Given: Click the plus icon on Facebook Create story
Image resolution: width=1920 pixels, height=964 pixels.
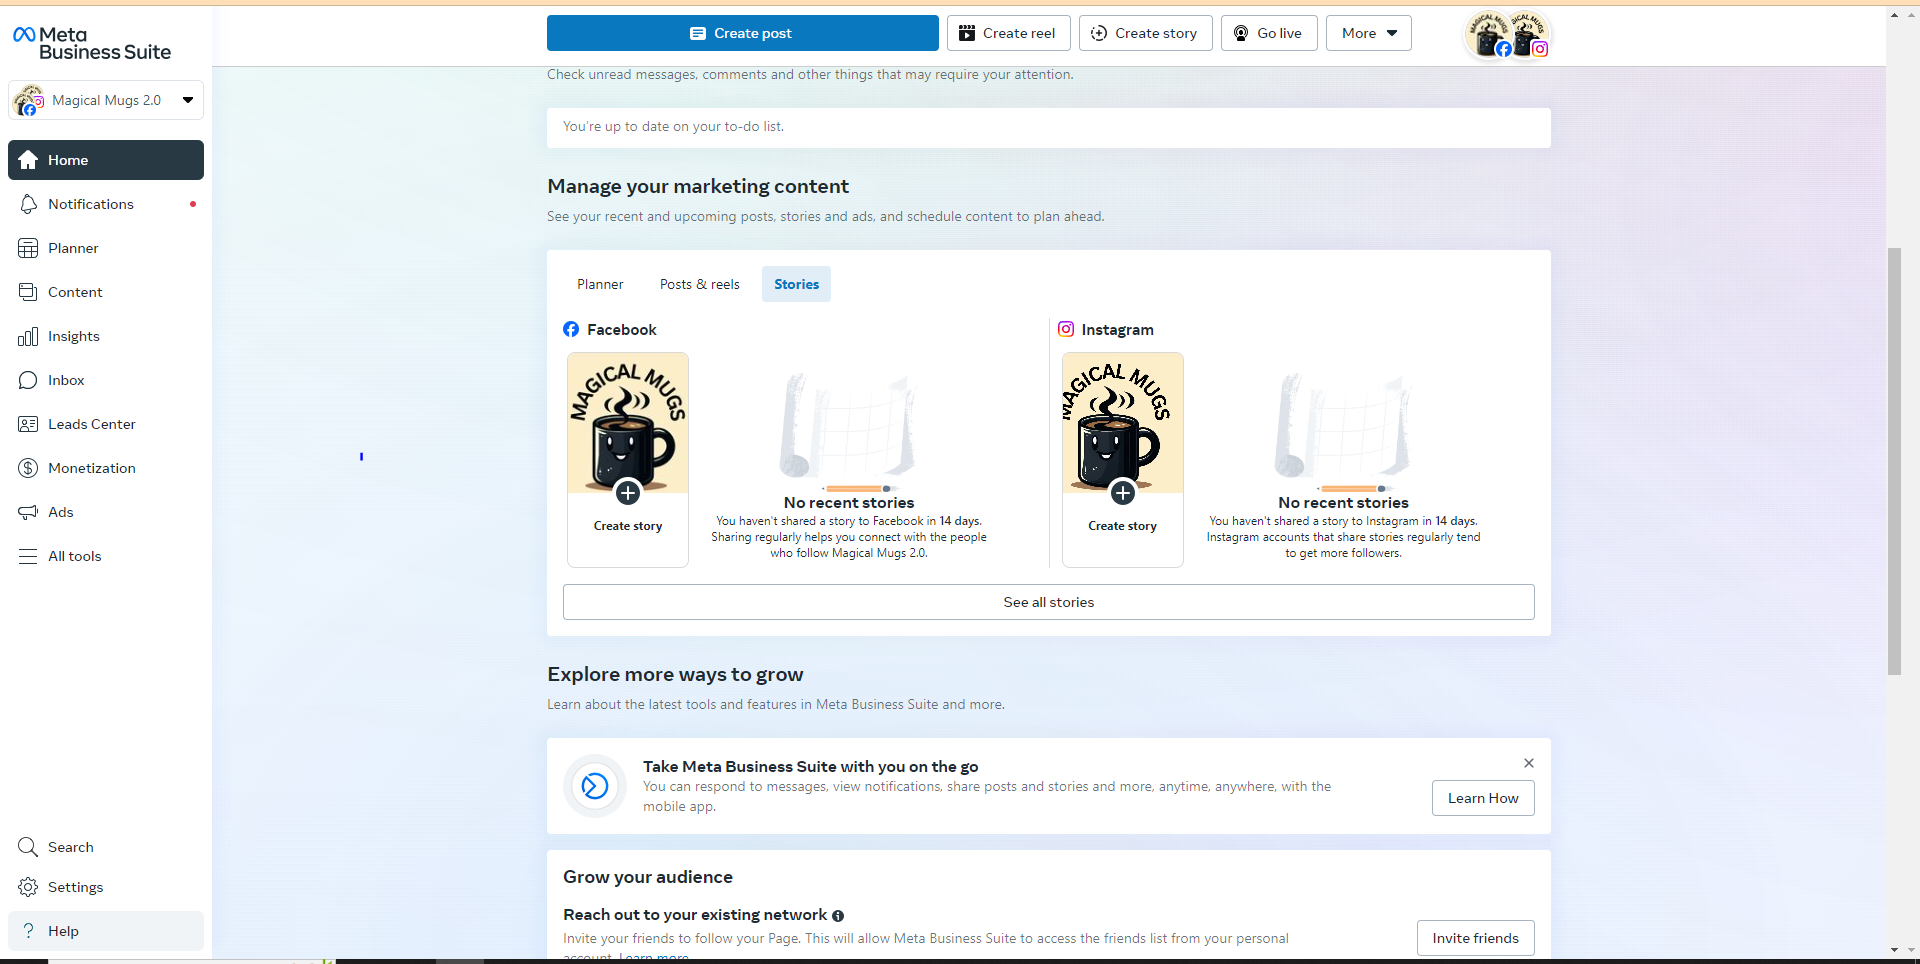Looking at the screenshot, I should tap(628, 492).
